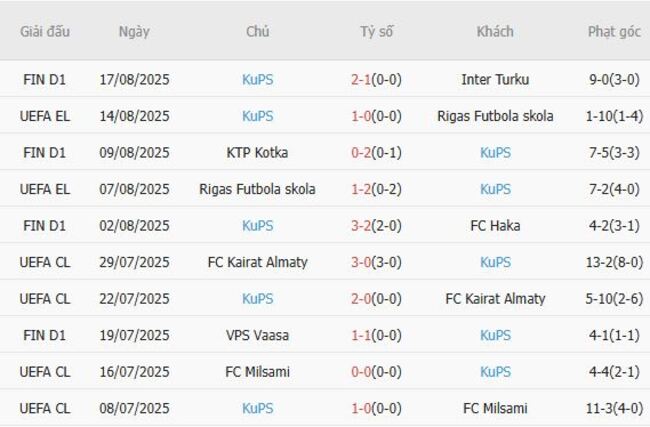Select the FC Haka team name
Screen dimensions: 650x427
495,226
